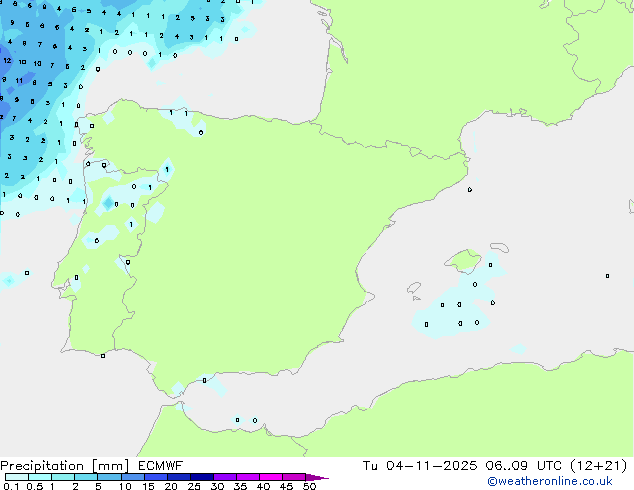Viewport: 634px width, 490px height.
Task: Pick the magenta swatch between 40 and 45
Action: click(x=271, y=477)
